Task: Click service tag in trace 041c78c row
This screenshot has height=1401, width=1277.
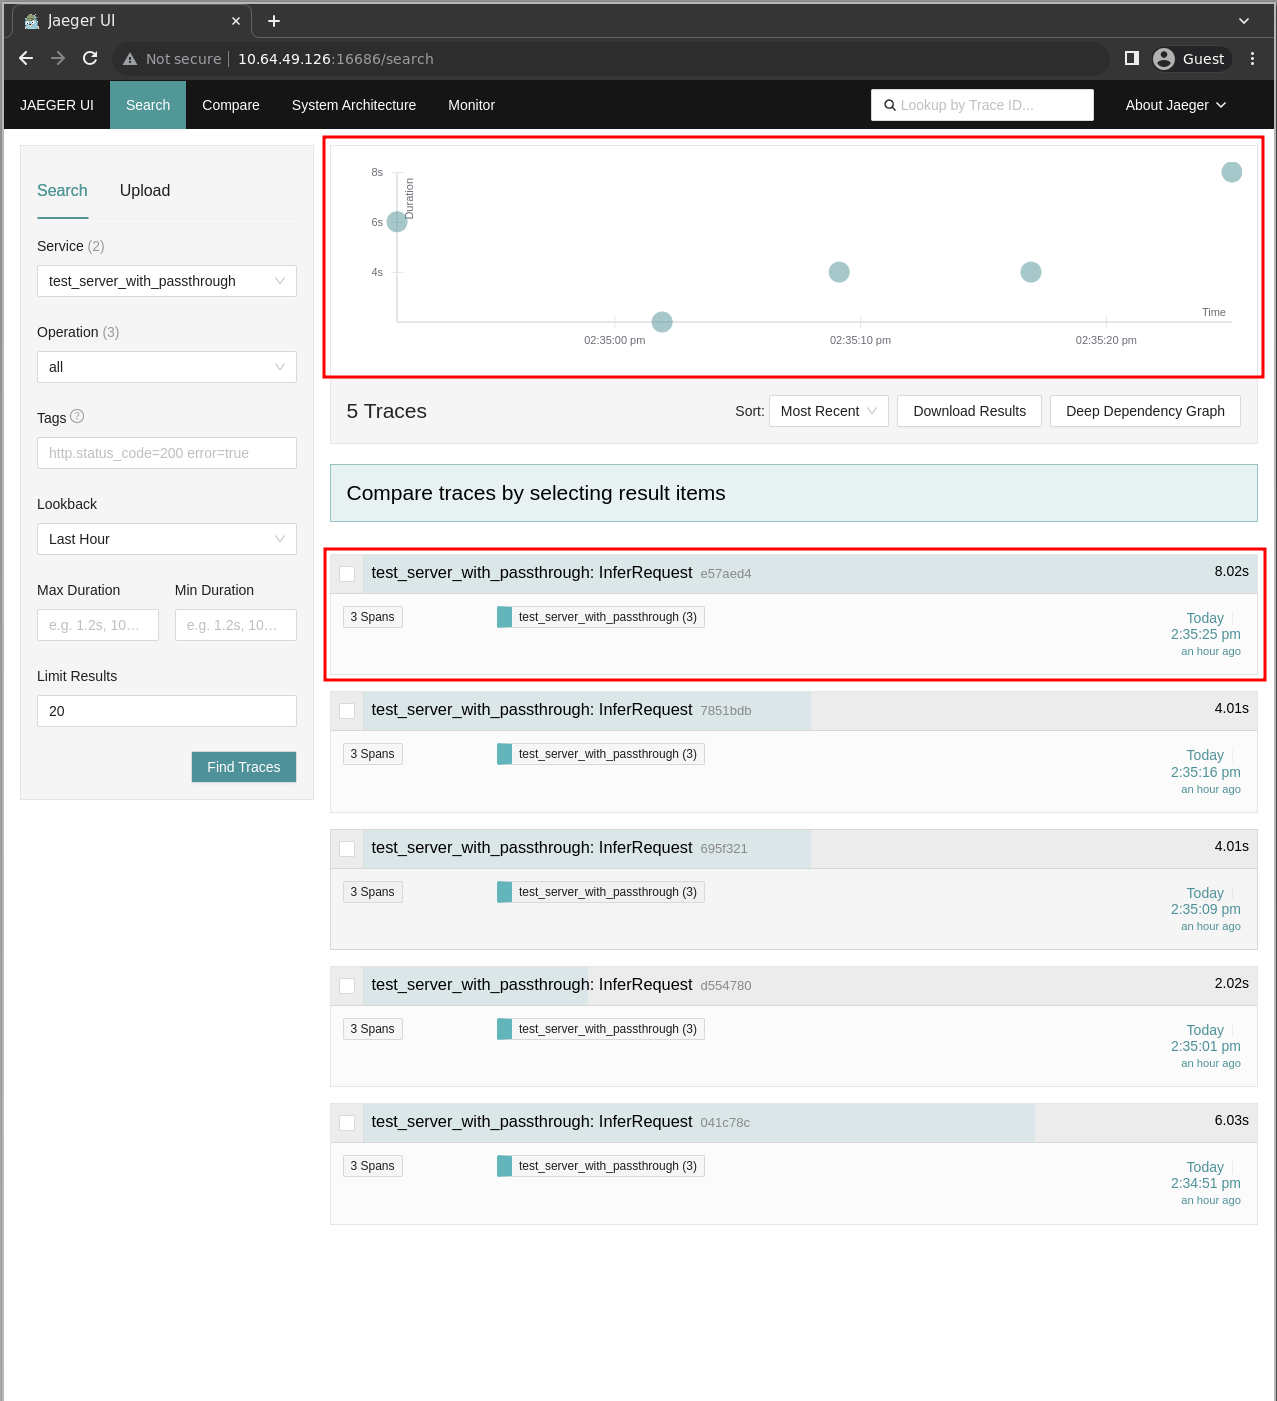Action: click(601, 1166)
